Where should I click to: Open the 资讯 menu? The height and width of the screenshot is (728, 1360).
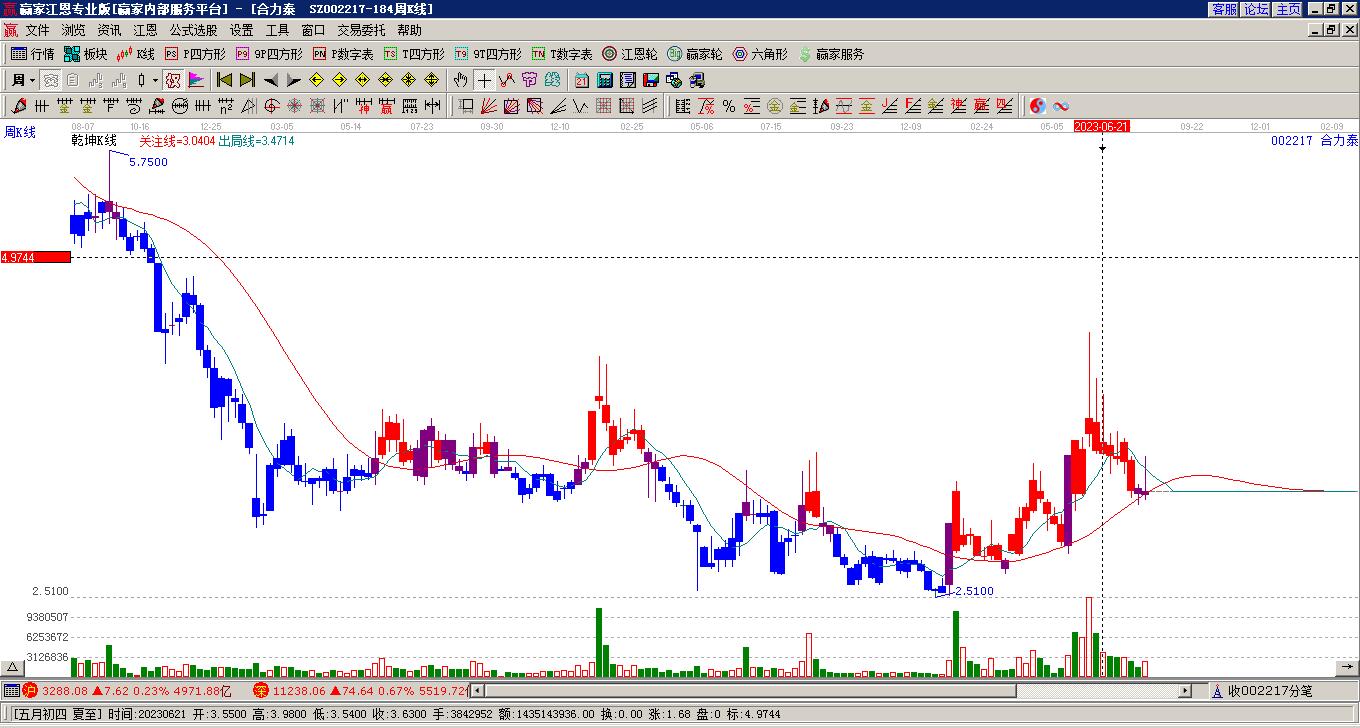pos(109,30)
